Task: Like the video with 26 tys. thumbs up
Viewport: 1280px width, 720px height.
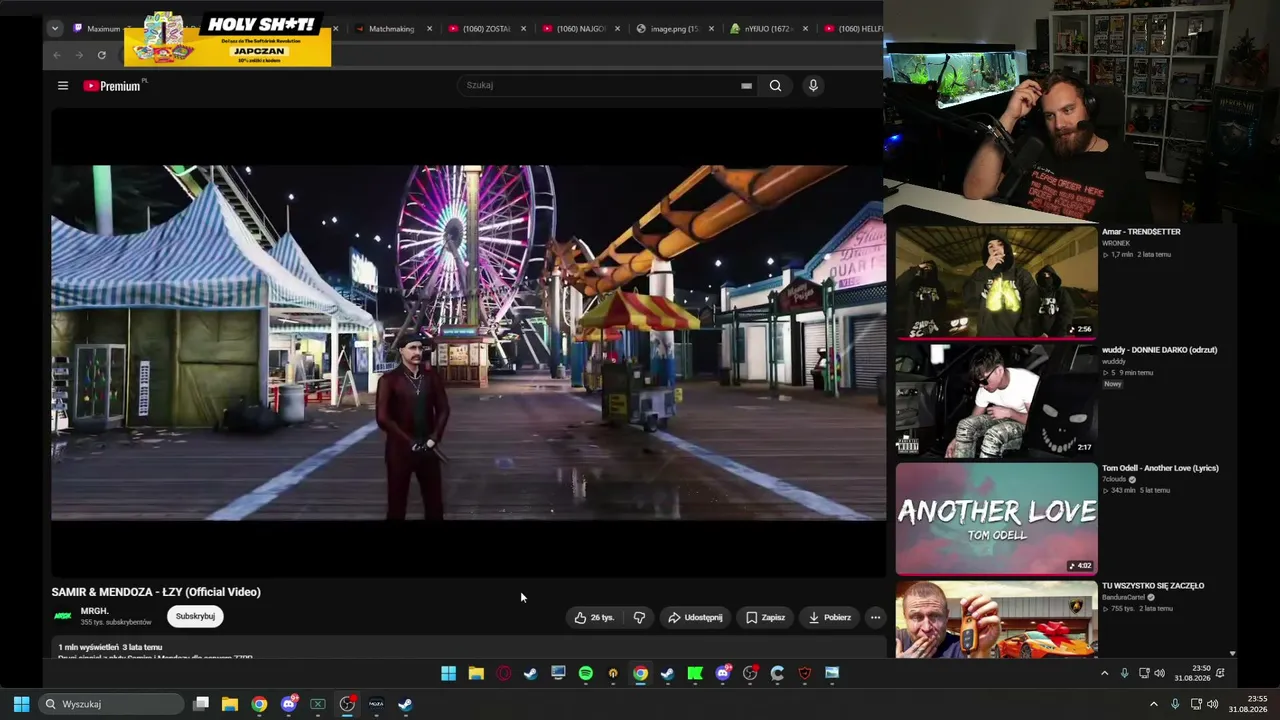Action: [x=594, y=618]
